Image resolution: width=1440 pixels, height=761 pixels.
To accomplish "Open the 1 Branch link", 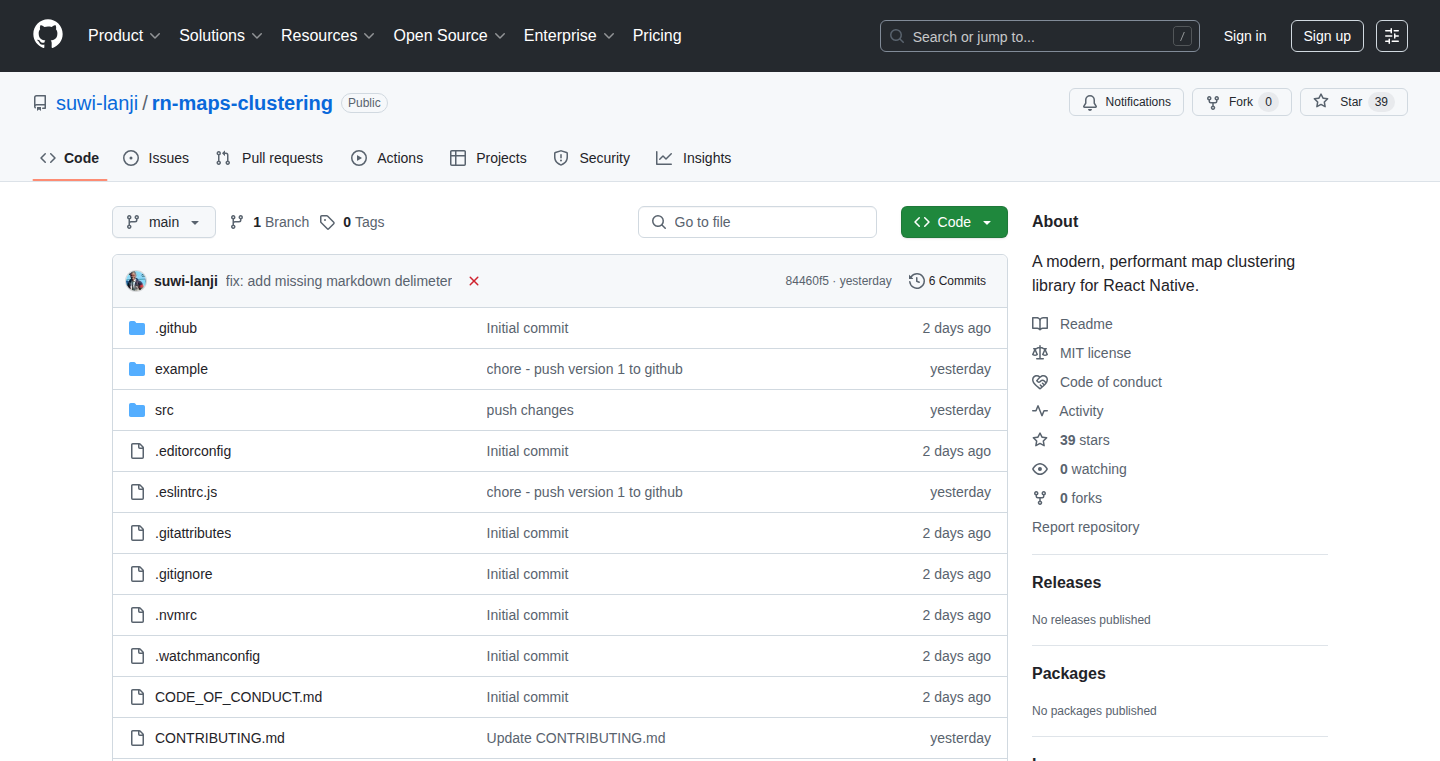I will pos(270,222).
